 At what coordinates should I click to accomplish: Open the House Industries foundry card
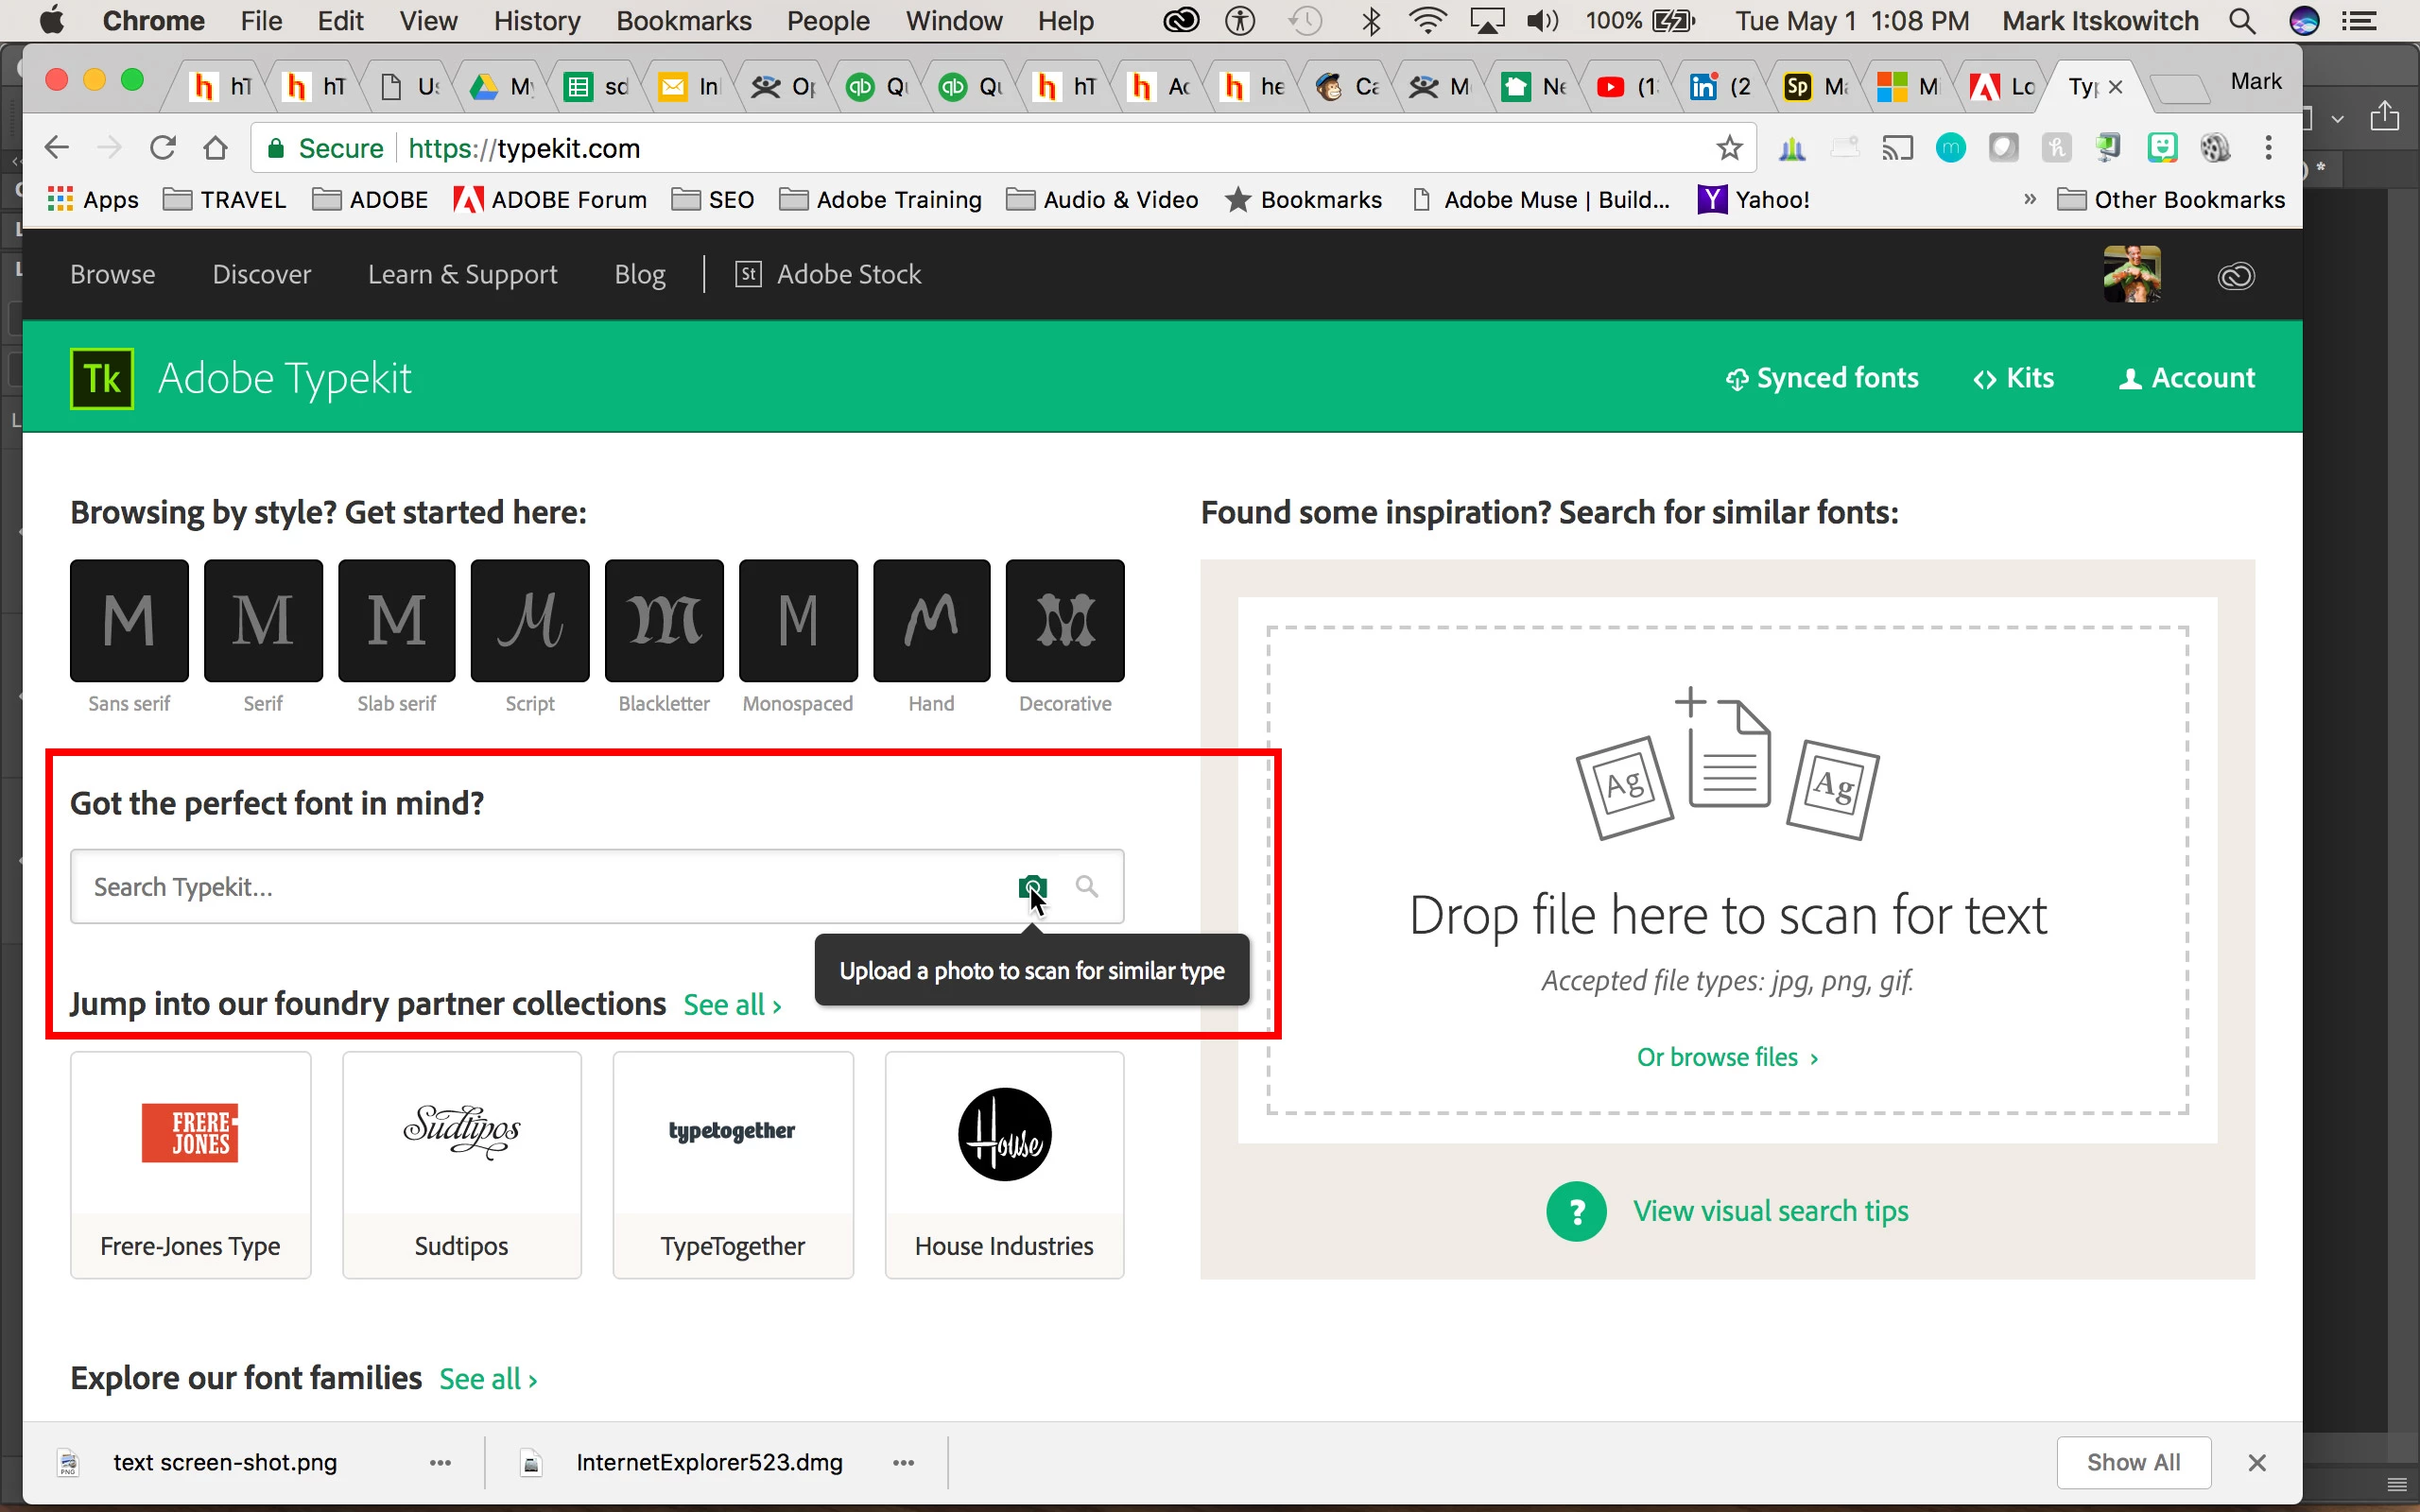1004,1165
